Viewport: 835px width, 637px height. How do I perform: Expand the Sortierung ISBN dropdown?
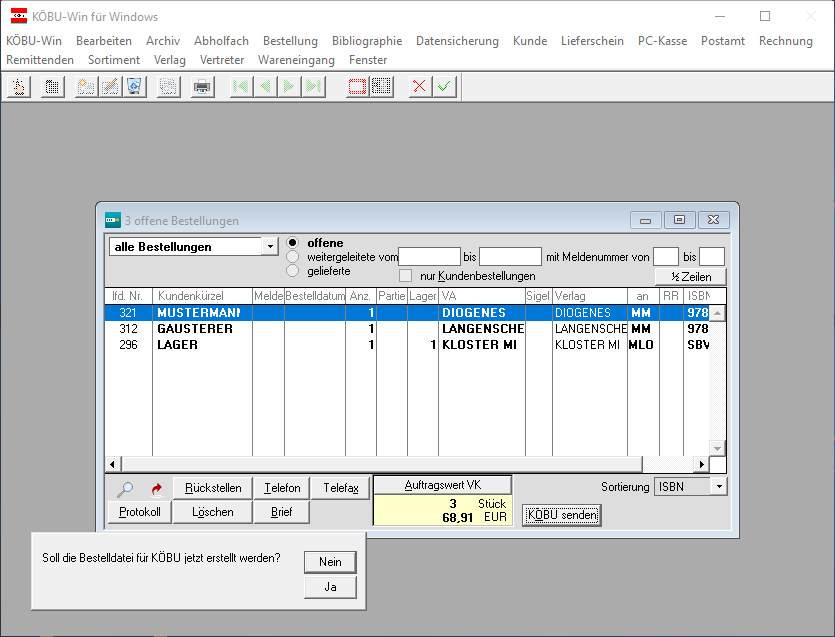coord(718,487)
